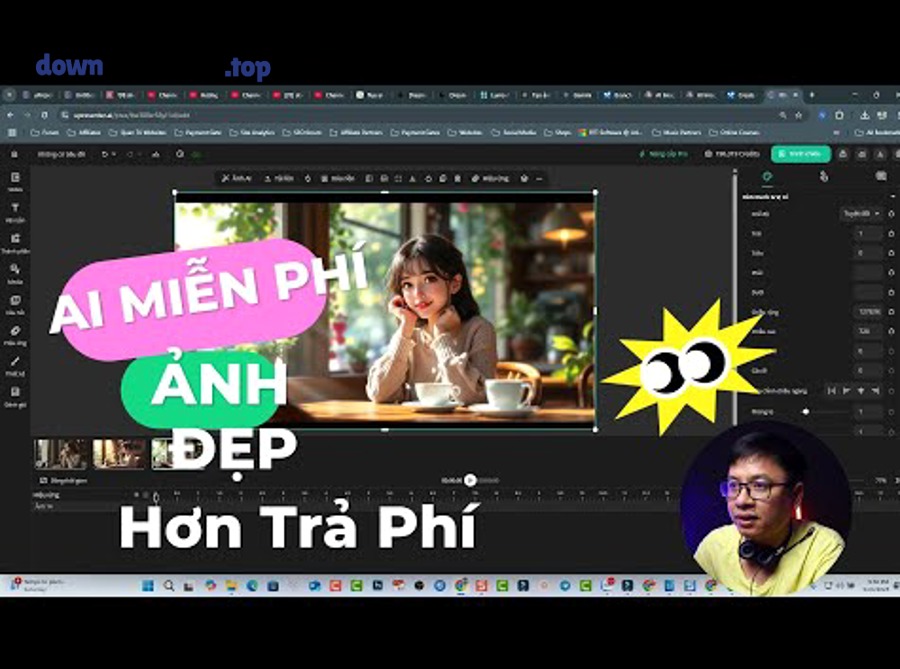The width and height of the screenshot is (900, 669).
Task: Open the Text panel in the left sidebar
Action: coord(17,205)
